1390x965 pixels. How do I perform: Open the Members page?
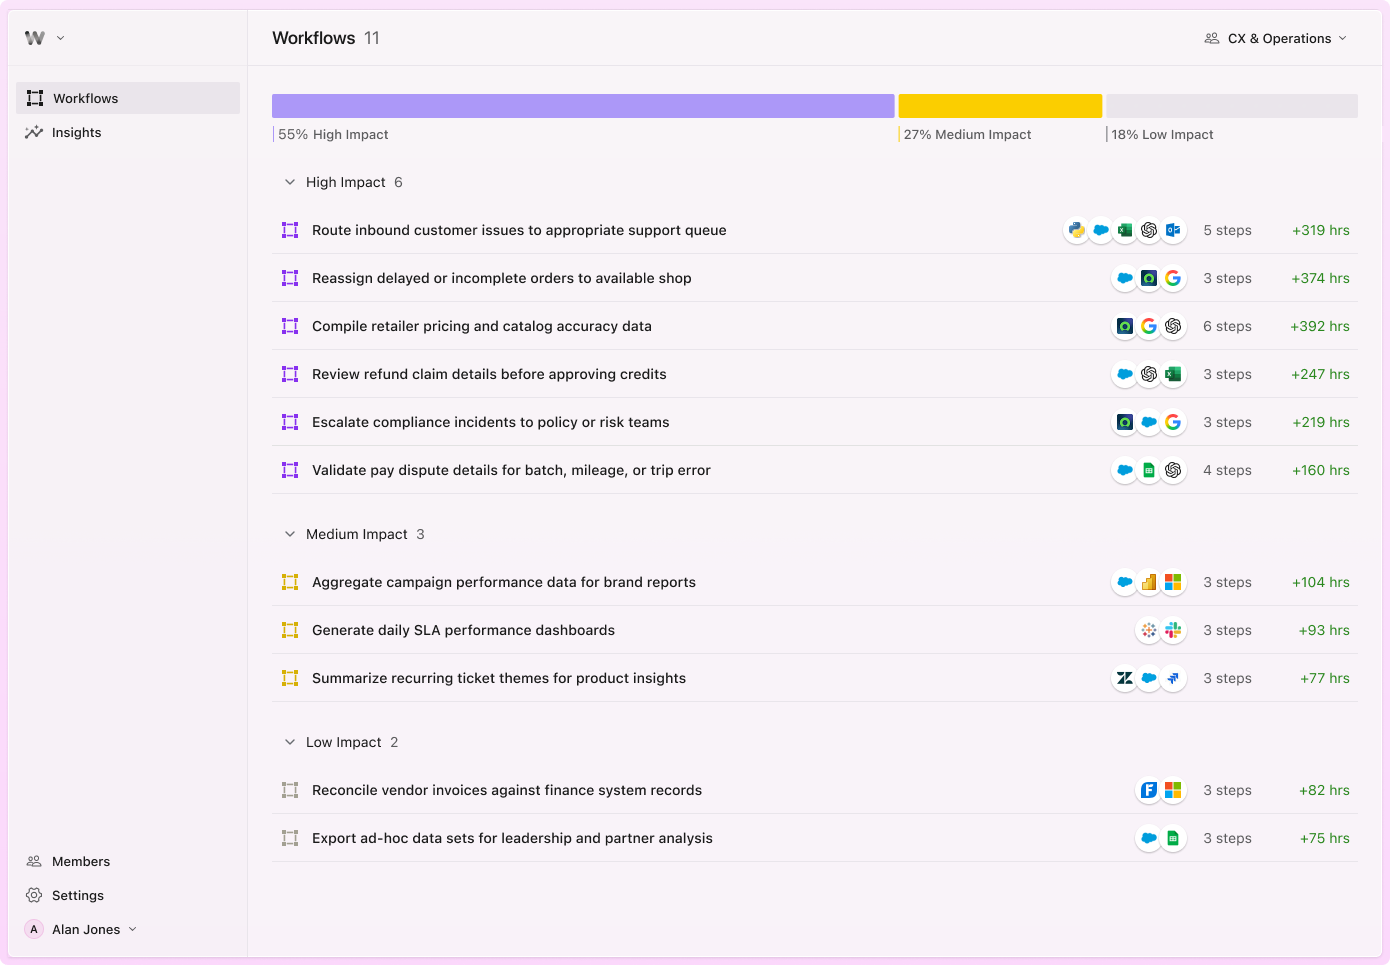click(x=80, y=861)
